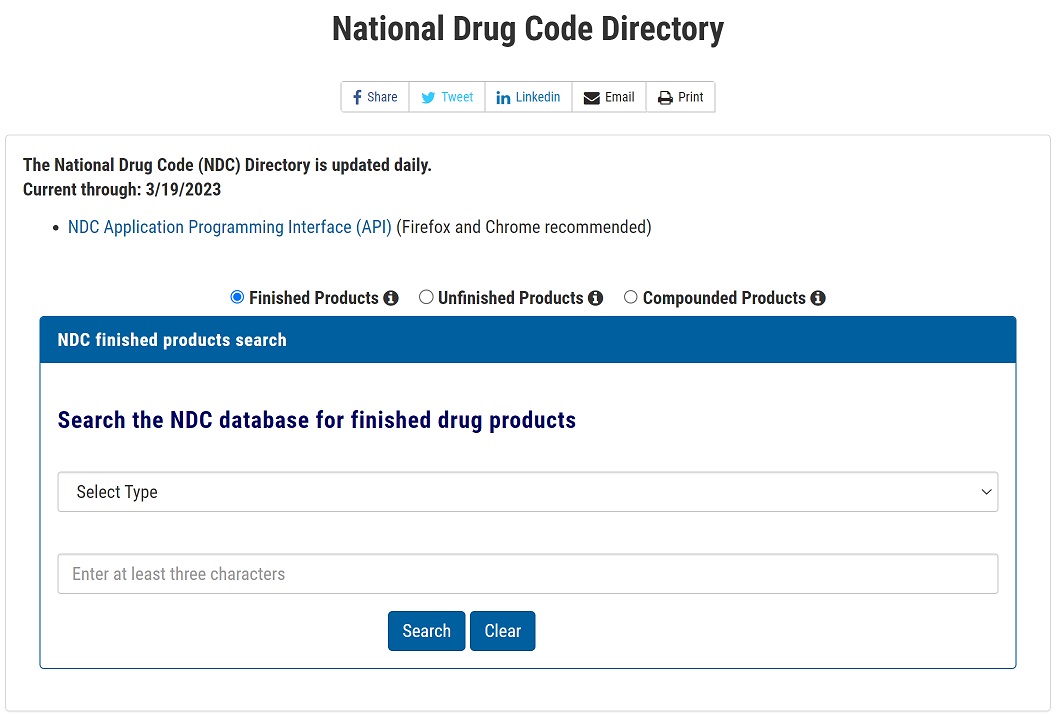Click the Facebook Share icon

click(x=356, y=96)
